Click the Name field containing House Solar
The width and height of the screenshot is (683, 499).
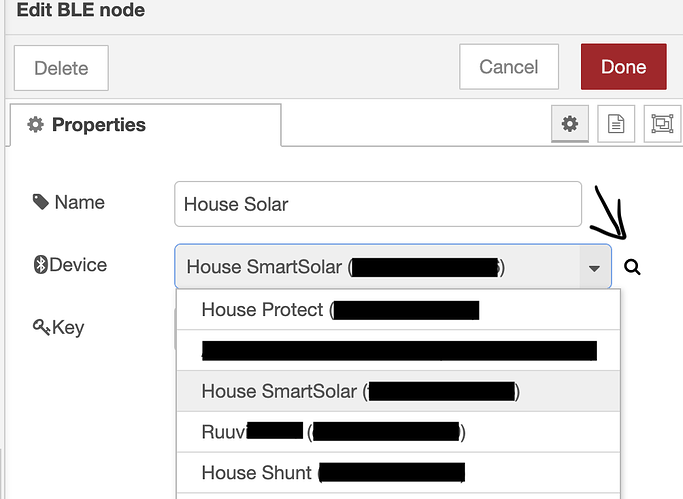click(377, 204)
